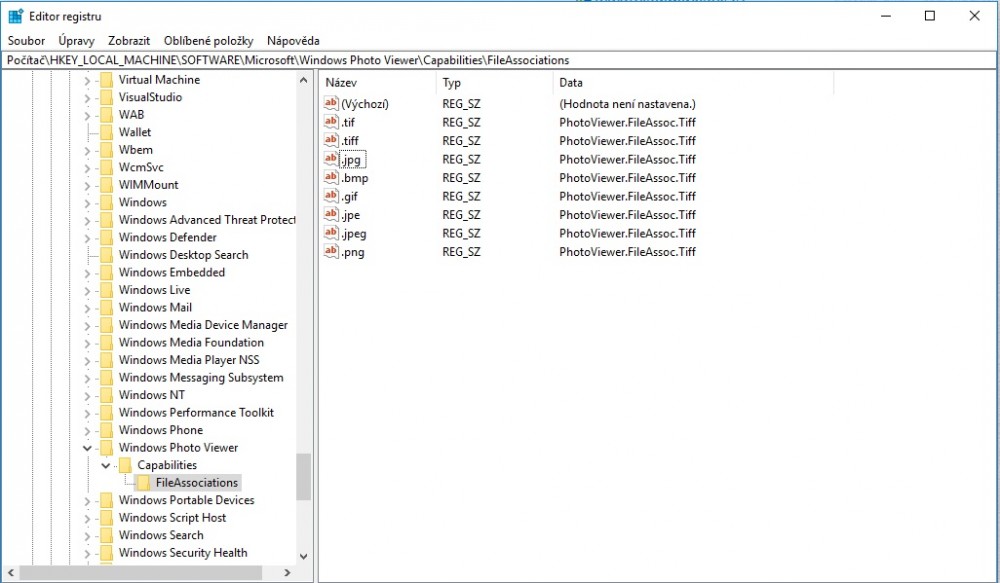
Task: Expand the Windows NT key
Action: [x=87, y=395]
